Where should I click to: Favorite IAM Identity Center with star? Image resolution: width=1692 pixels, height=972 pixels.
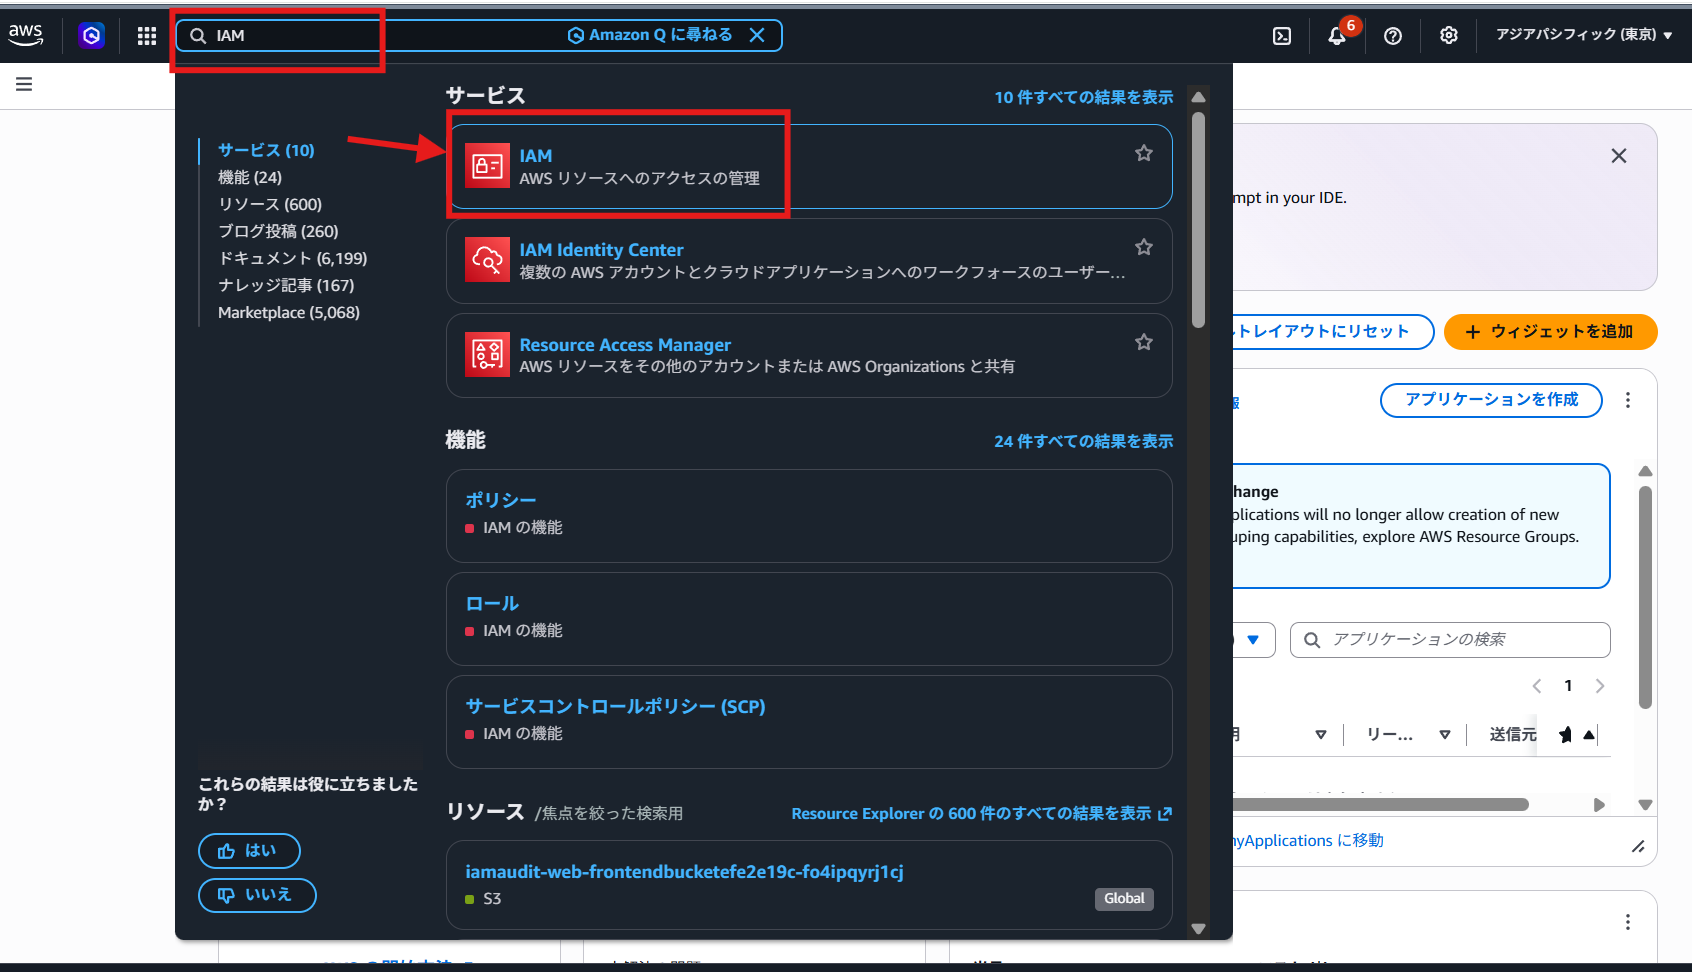(1144, 247)
